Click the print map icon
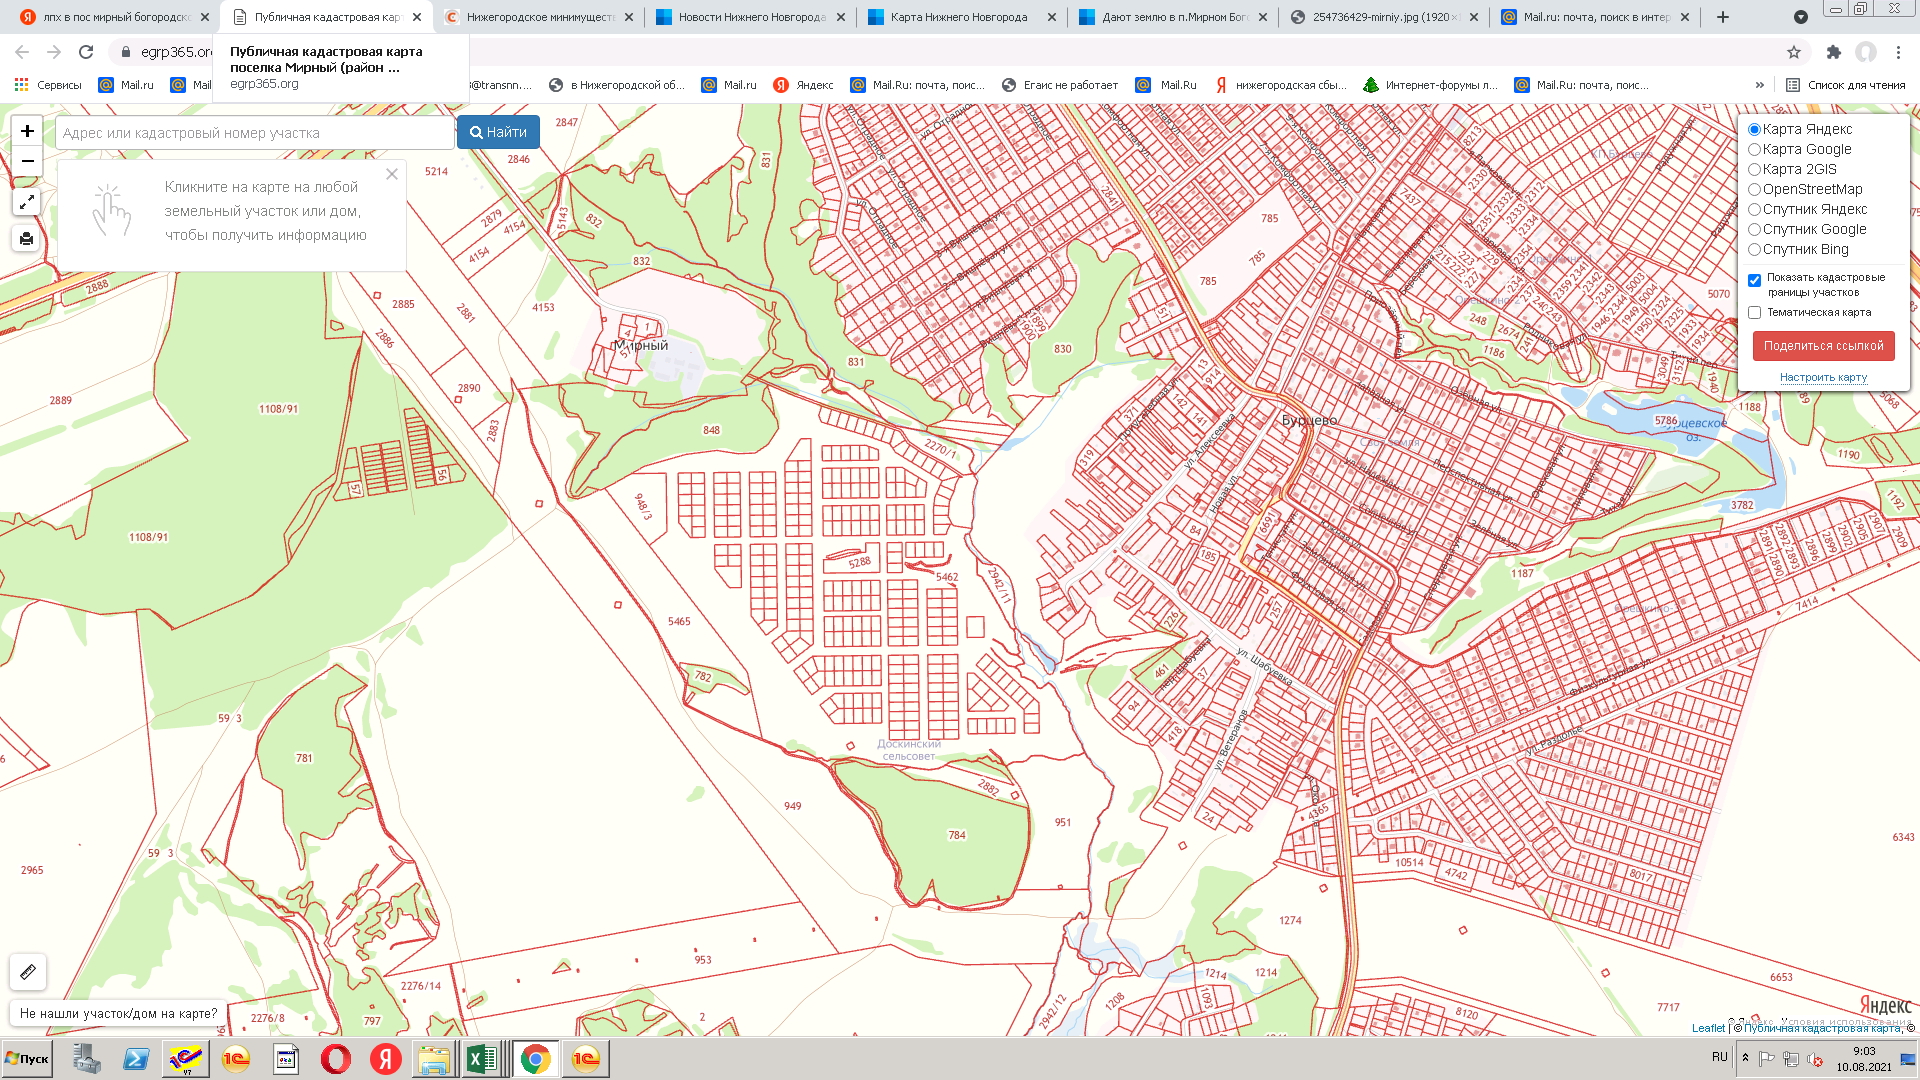1920x1080 pixels. click(x=27, y=239)
